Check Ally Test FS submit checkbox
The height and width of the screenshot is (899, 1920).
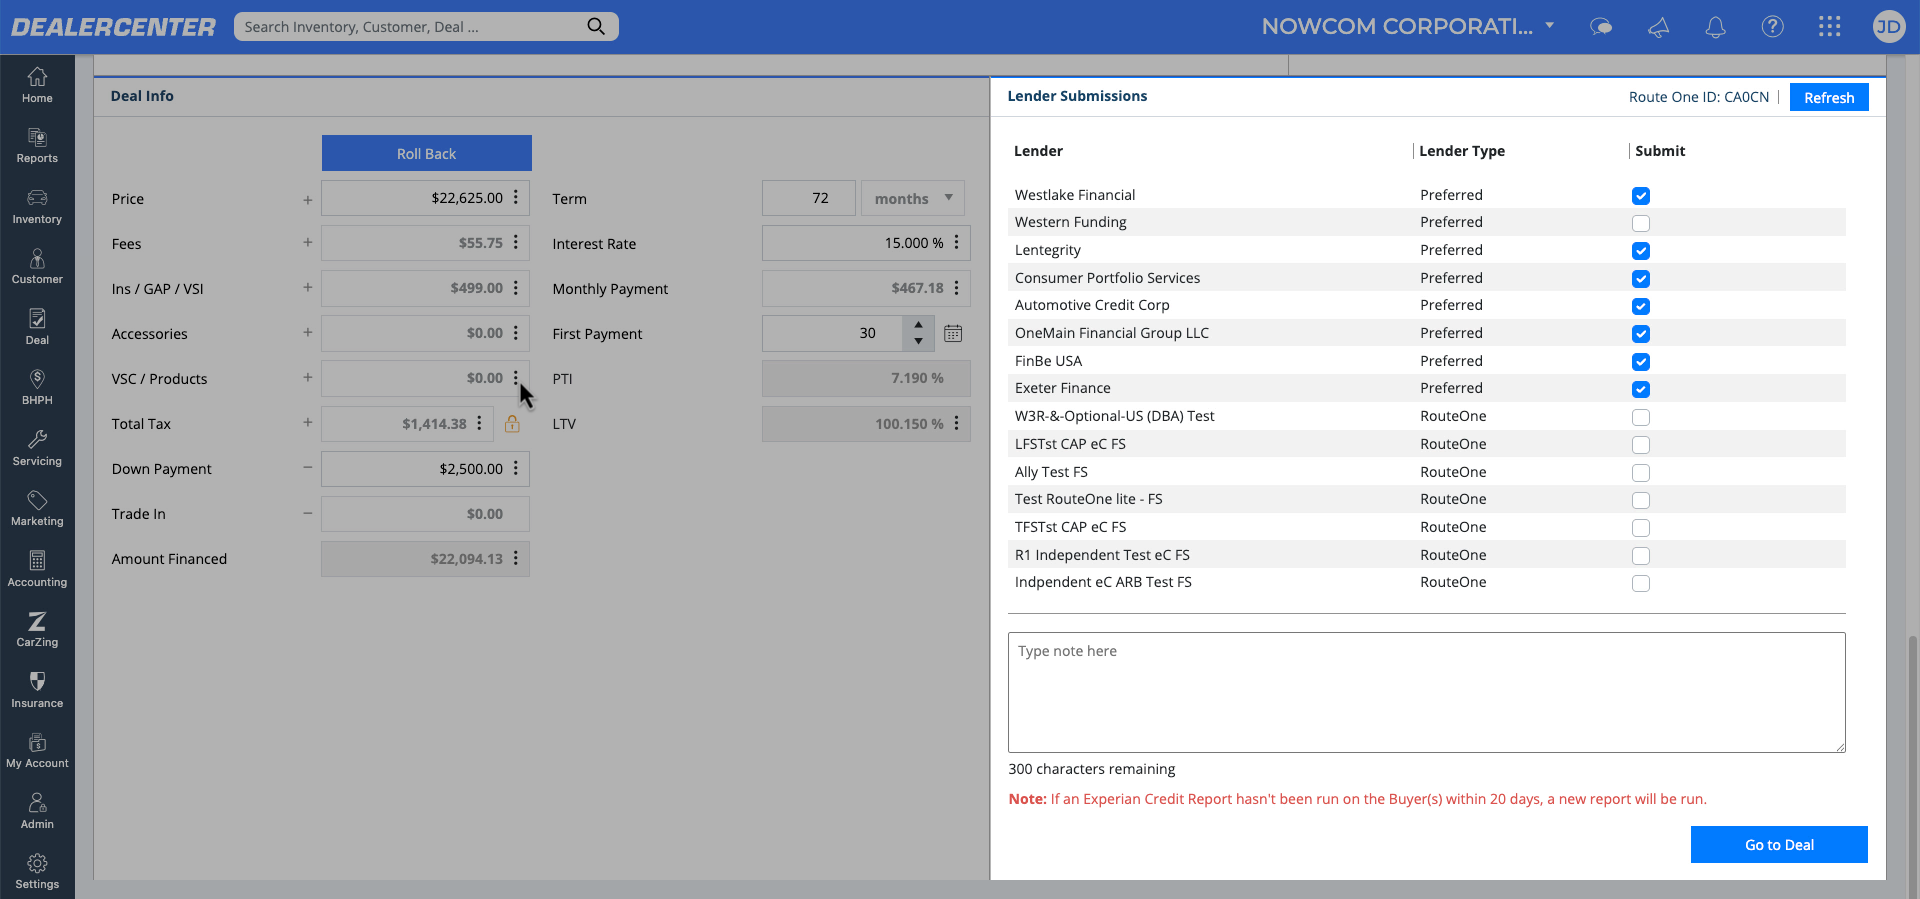1641,472
